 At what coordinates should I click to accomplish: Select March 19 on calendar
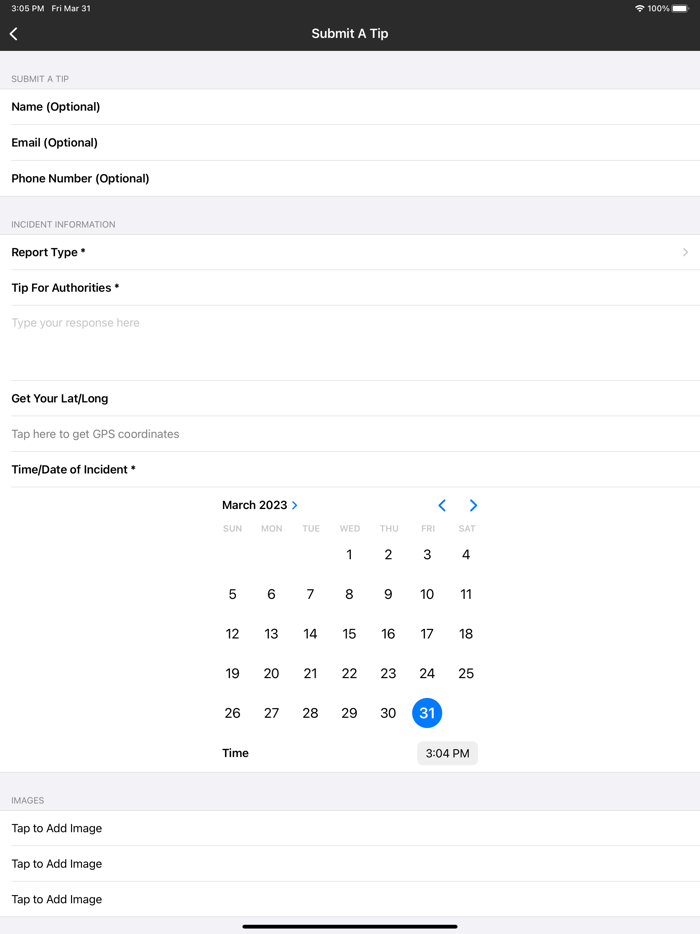pos(232,673)
